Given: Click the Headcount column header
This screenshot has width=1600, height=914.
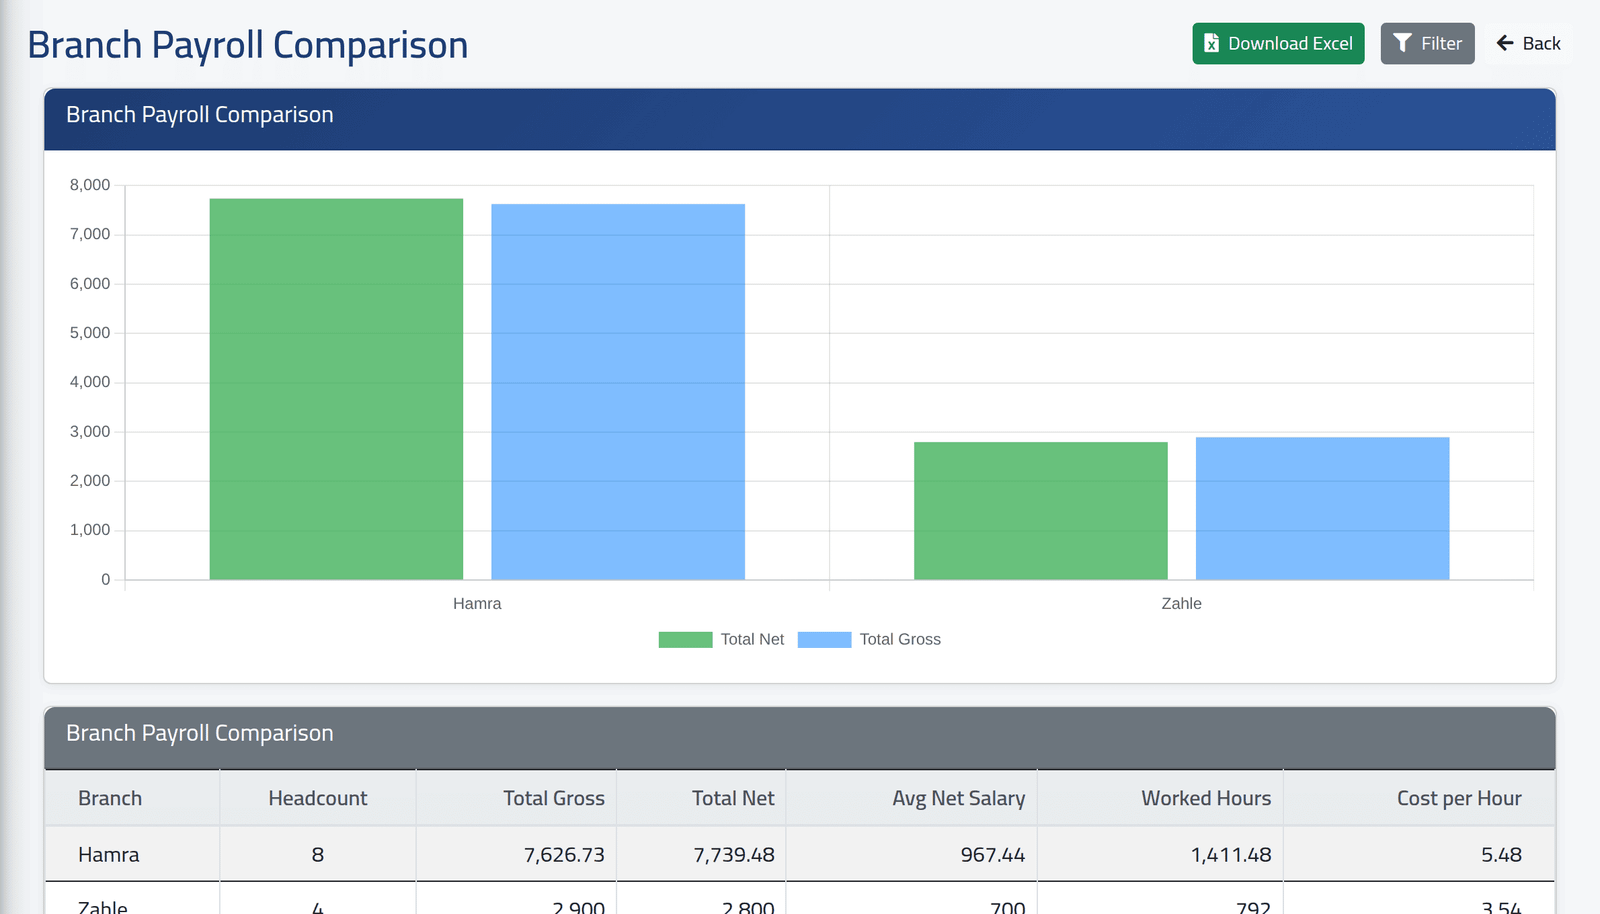Looking at the screenshot, I should pos(318,798).
